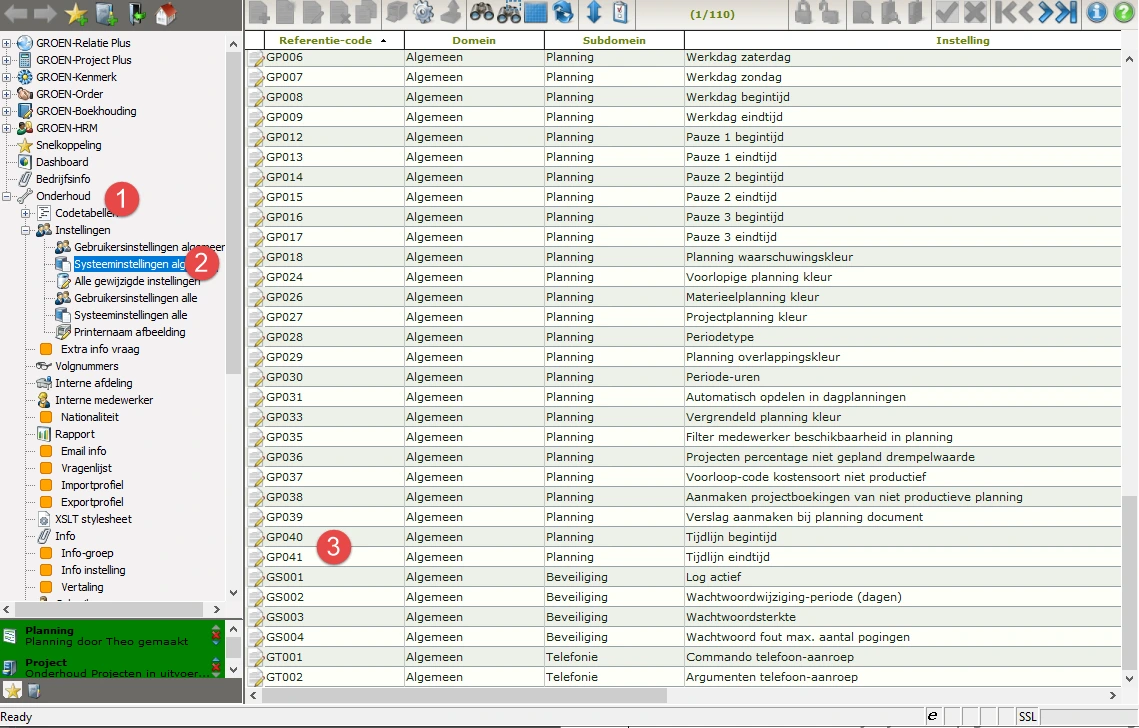Click the house home icon
Viewport: 1139px width, 728px height.
[x=166, y=13]
